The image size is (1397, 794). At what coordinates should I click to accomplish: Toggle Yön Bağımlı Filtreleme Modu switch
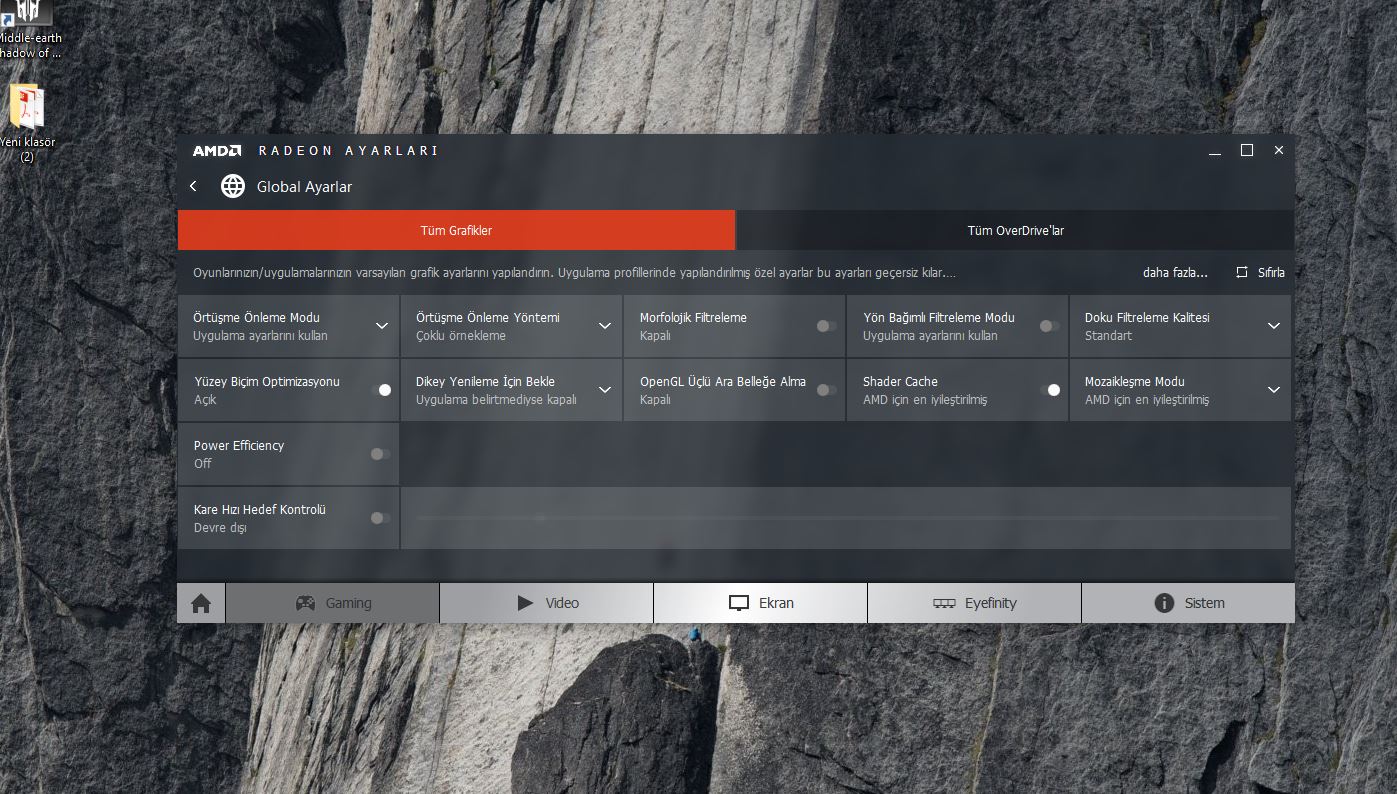[1049, 326]
